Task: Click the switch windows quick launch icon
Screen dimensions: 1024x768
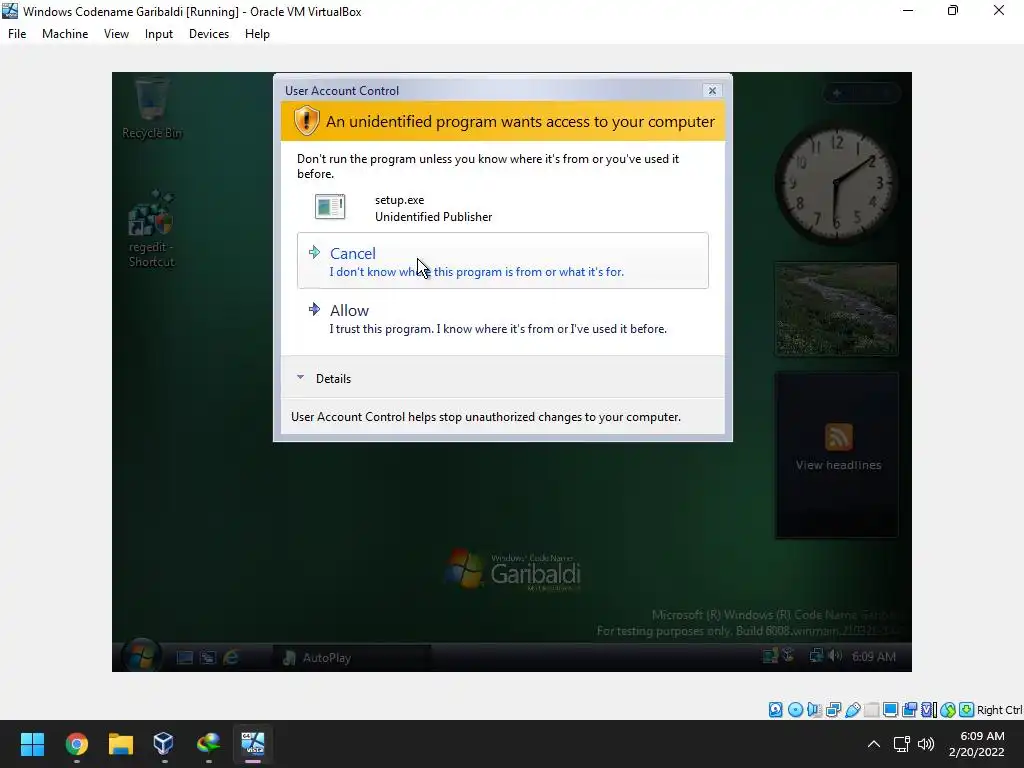Action: tap(208, 658)
